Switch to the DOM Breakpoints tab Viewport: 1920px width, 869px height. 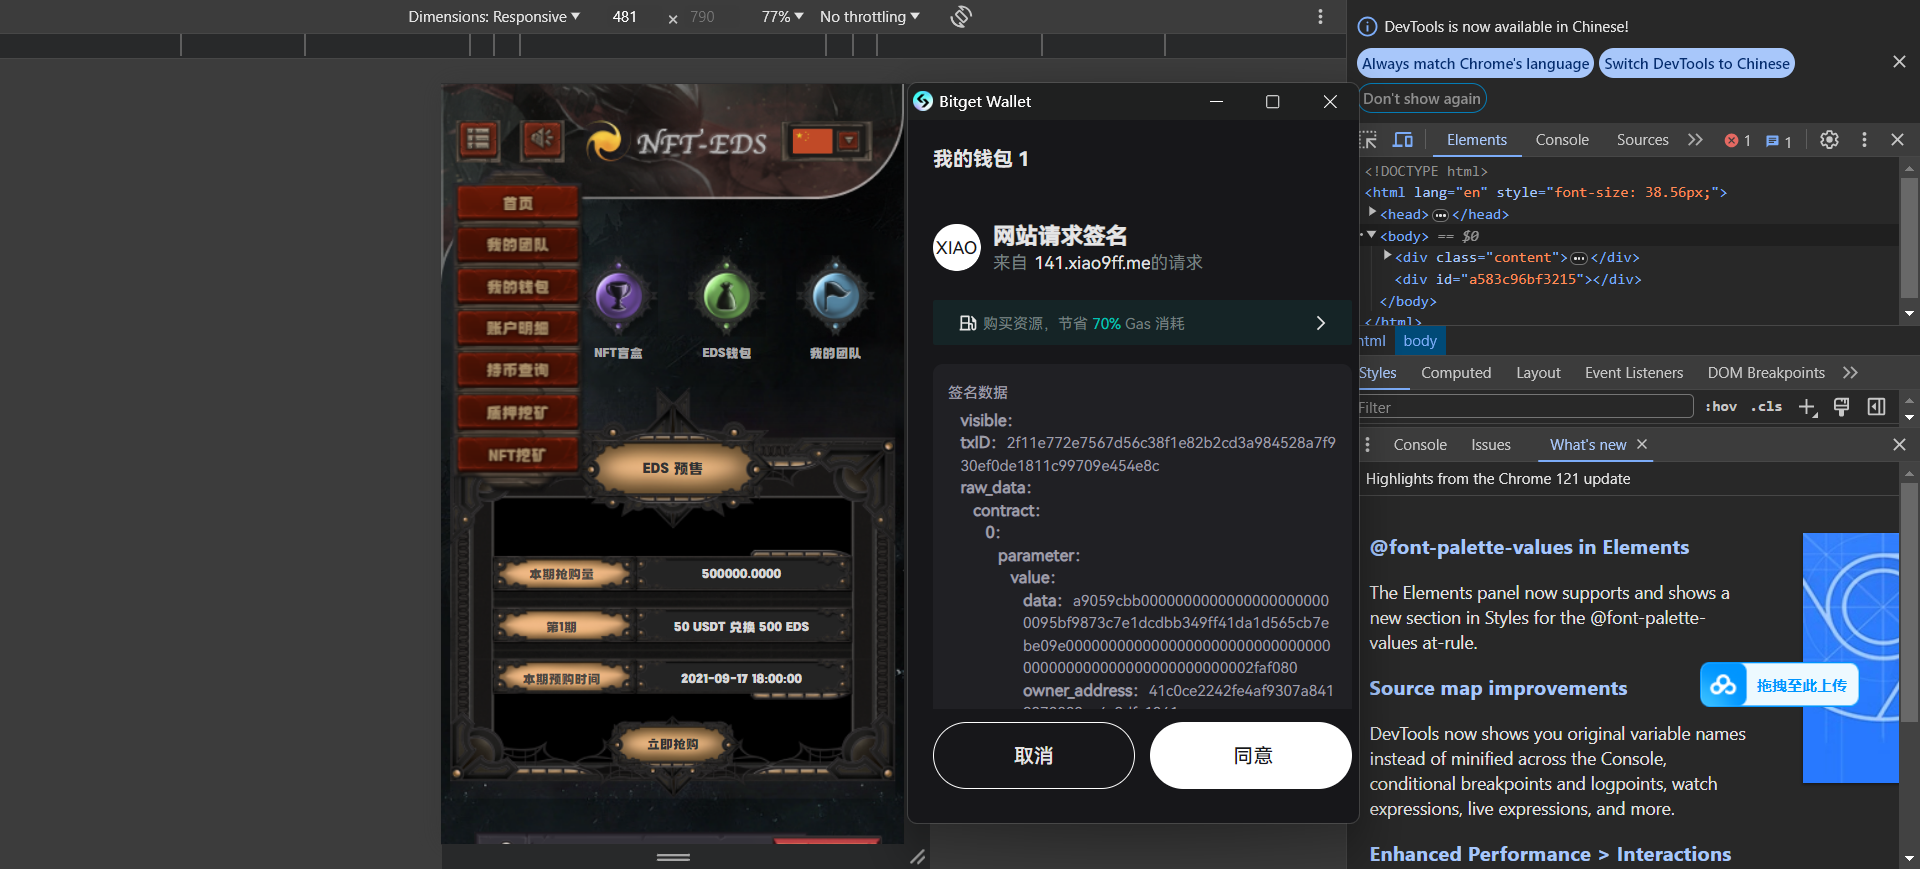[1766, 373]
